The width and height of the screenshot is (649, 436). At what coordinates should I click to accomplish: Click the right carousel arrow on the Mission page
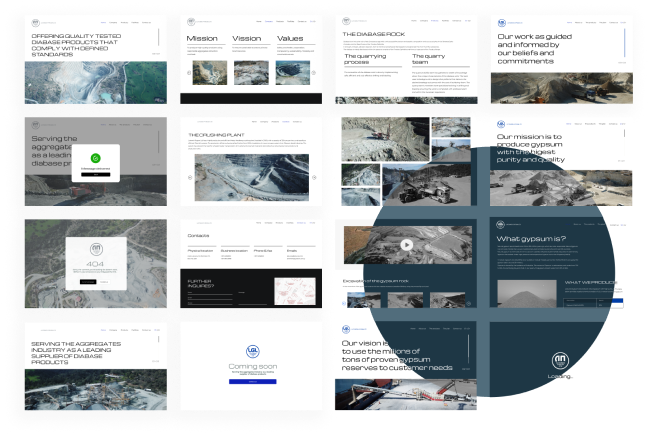pyautogui.click(x=314, y=73)
